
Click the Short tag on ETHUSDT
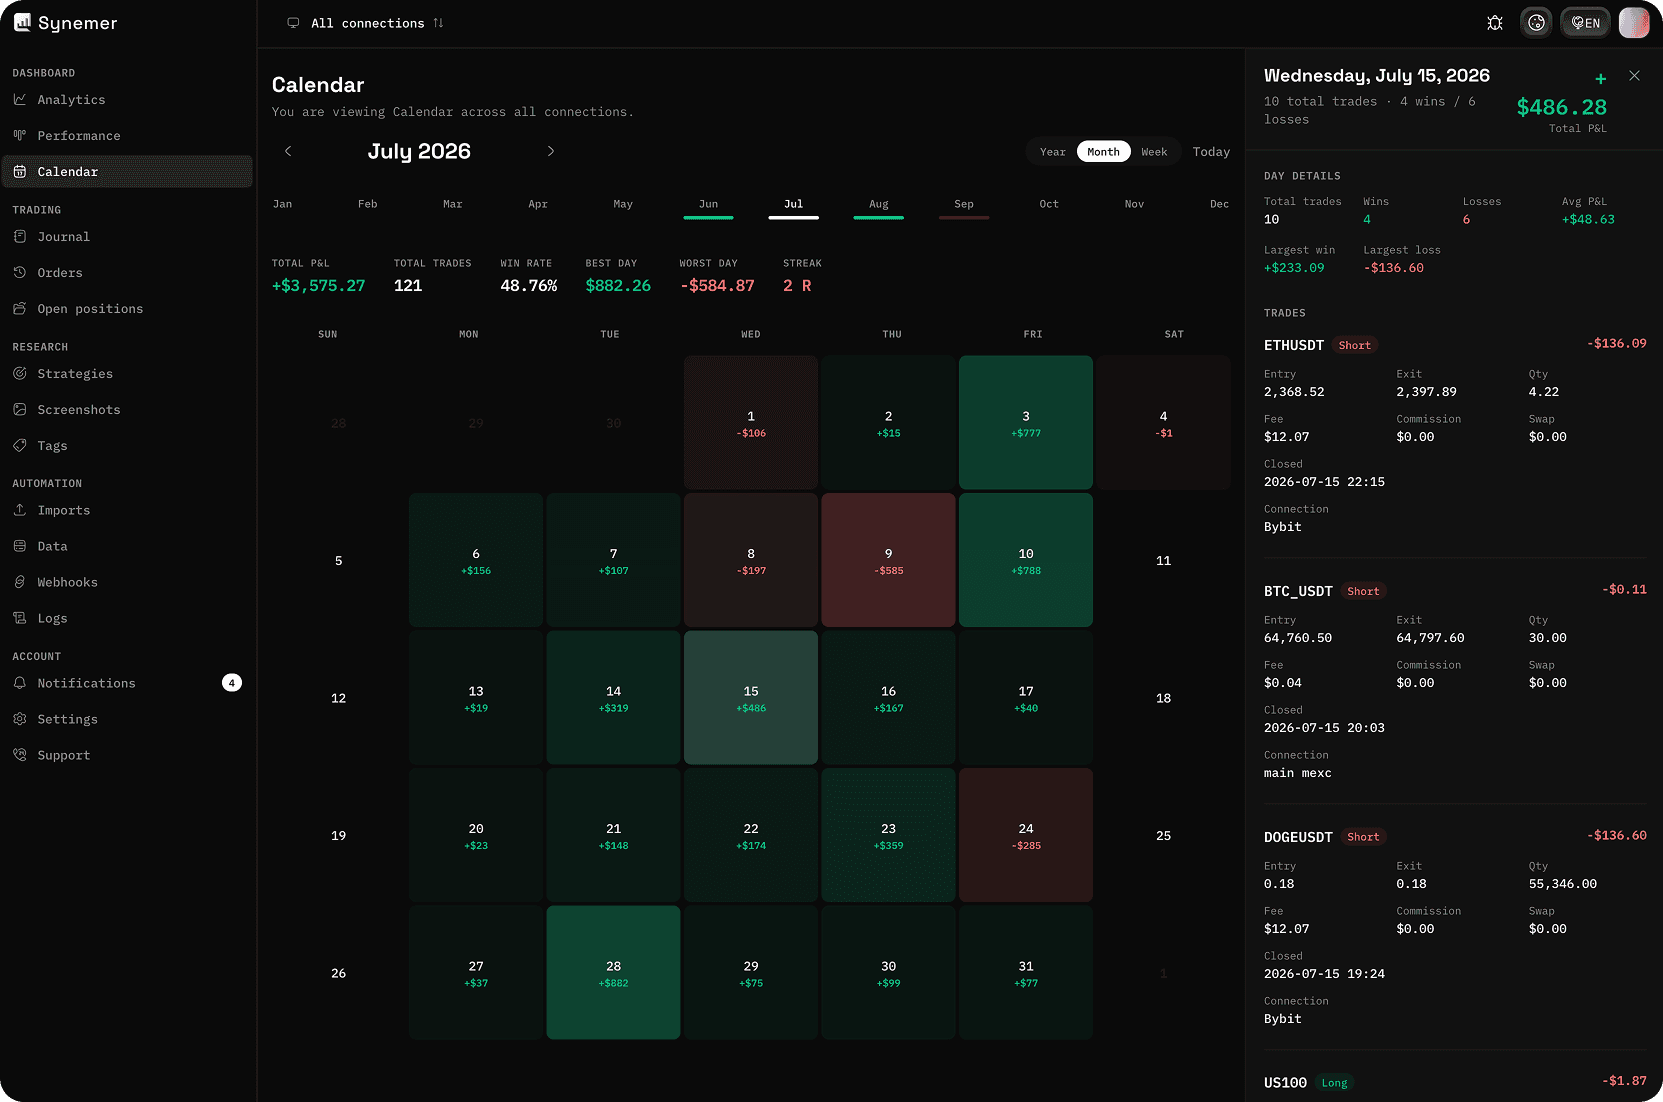click(x=1355, y=345)
